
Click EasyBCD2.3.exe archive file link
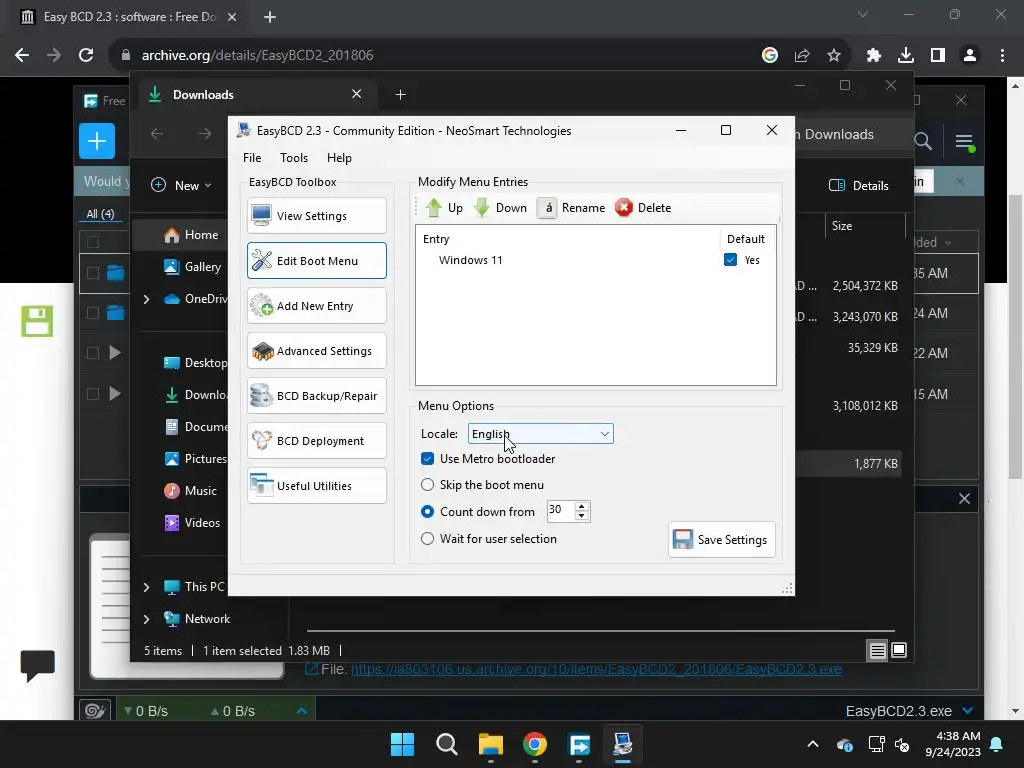coord(596,669)
